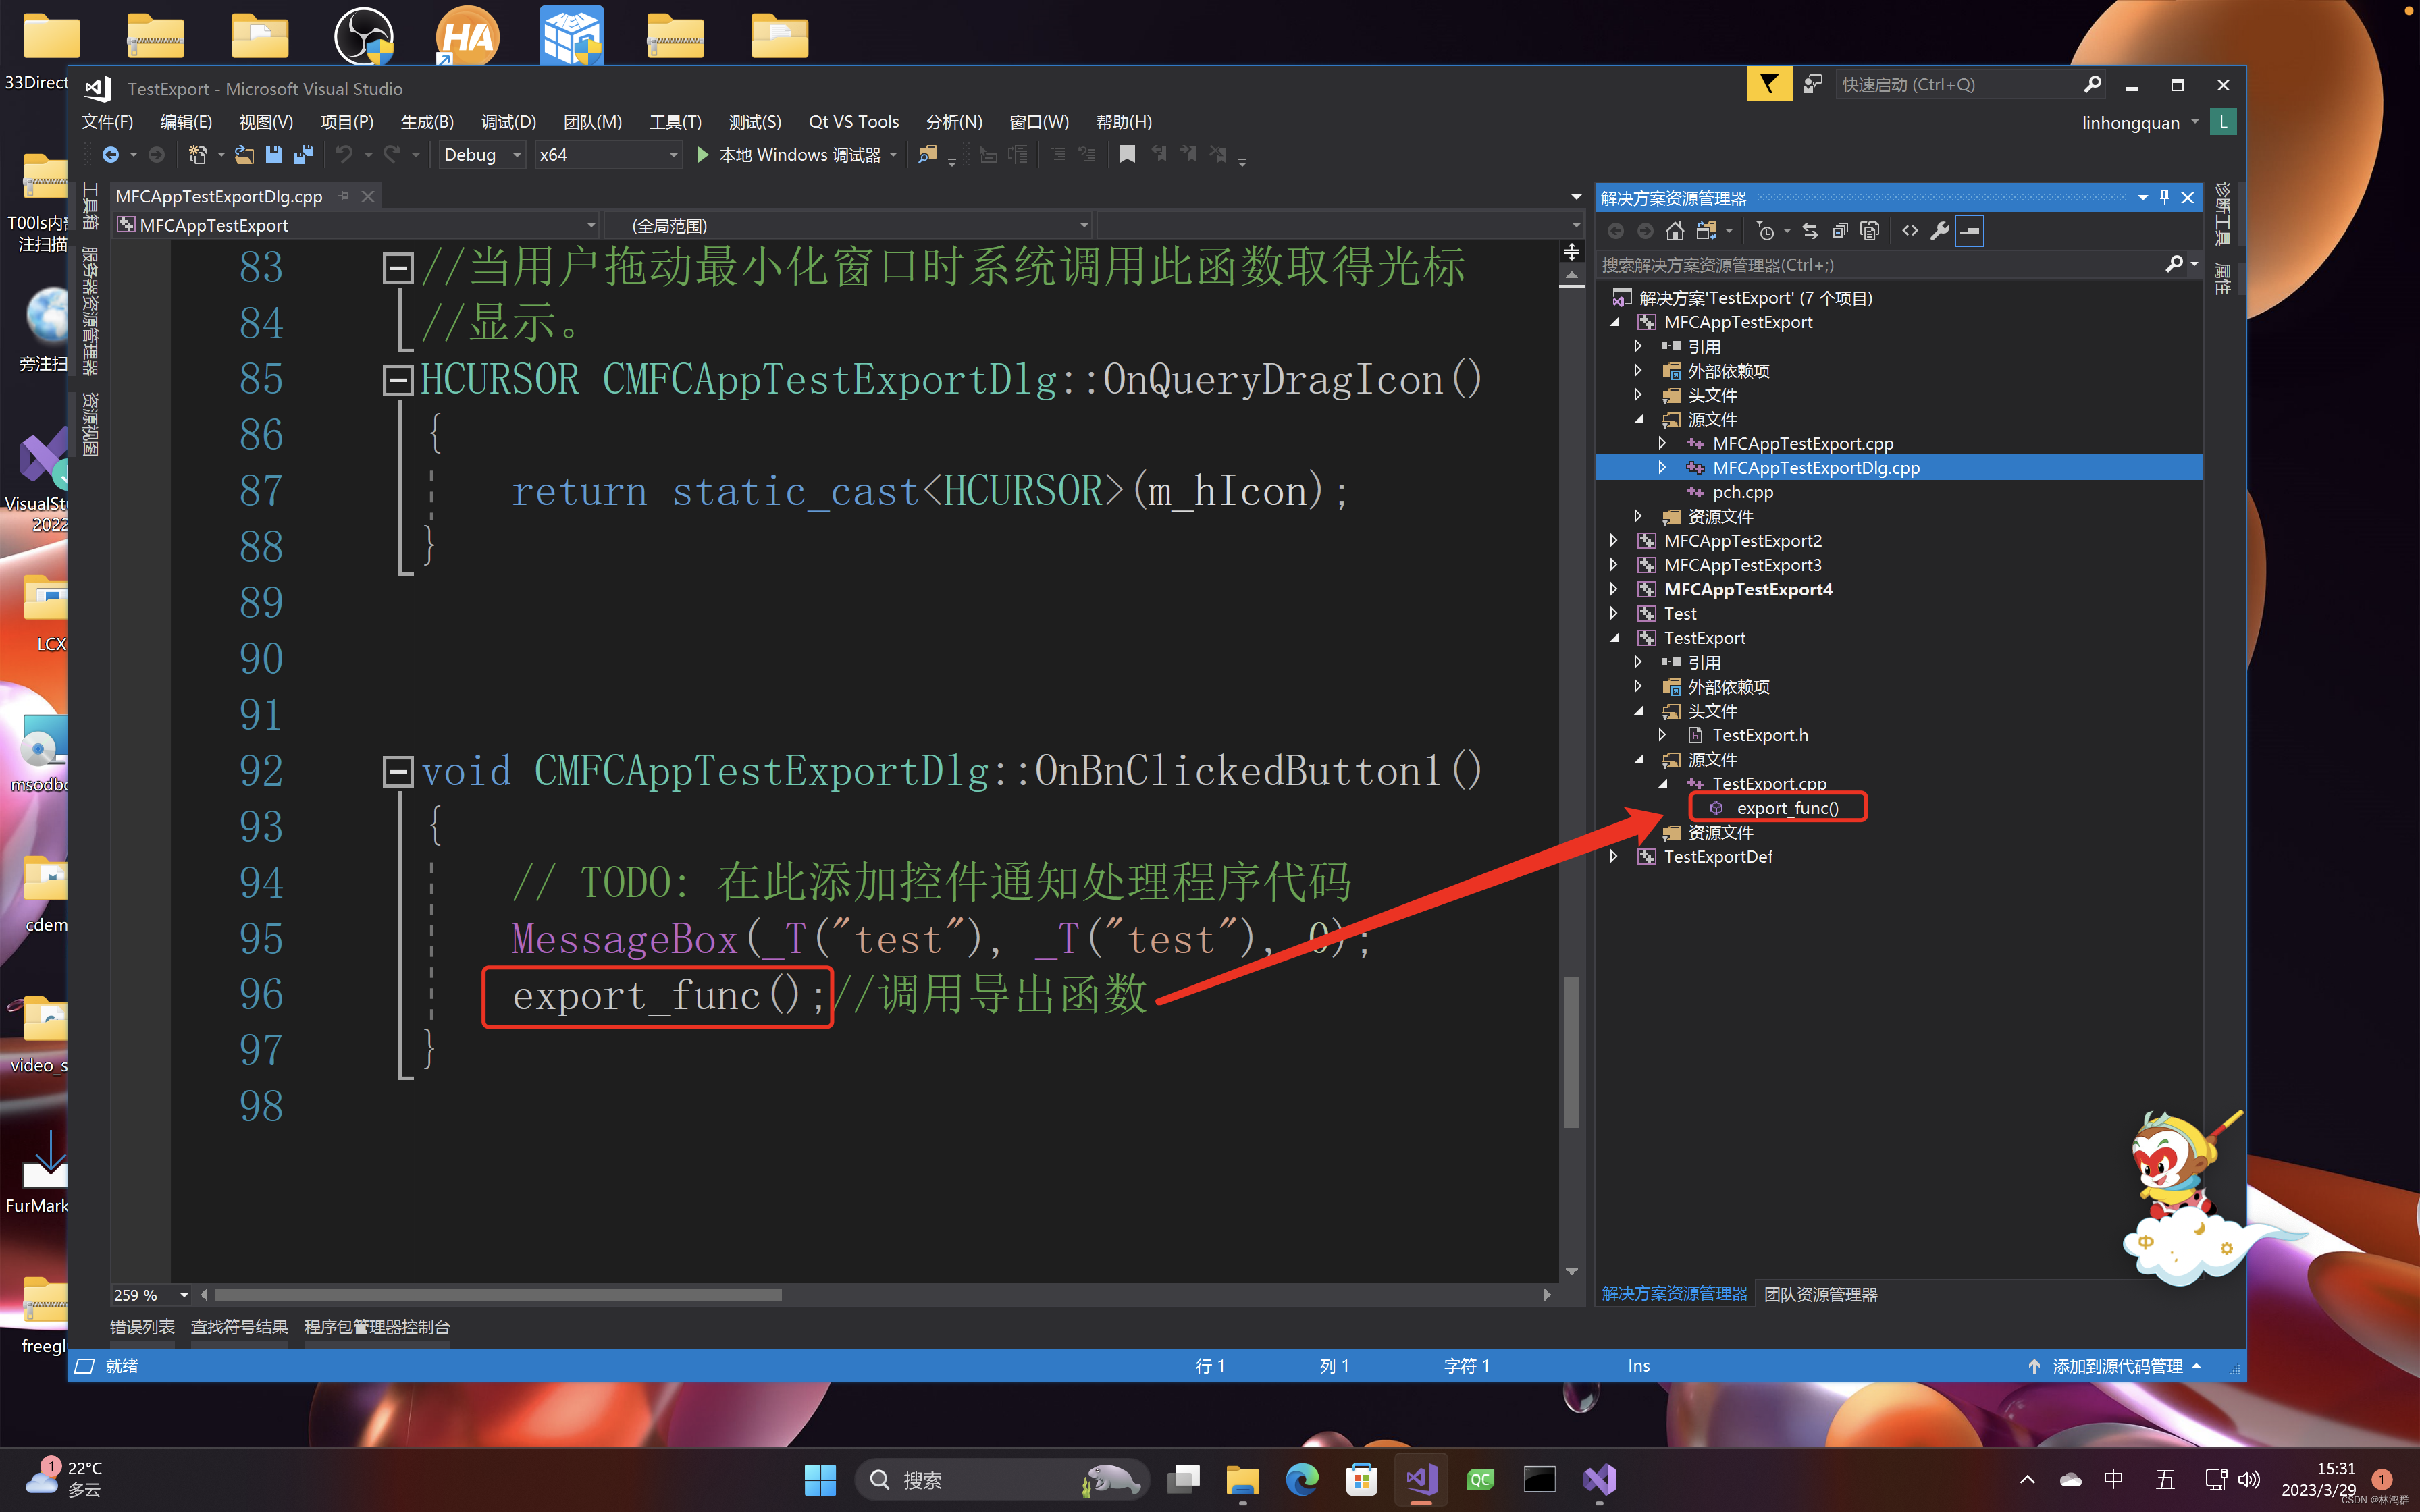Toggle auto-hide pin on Solution Explorer

pyautogui.click(x=2165, y=197)
